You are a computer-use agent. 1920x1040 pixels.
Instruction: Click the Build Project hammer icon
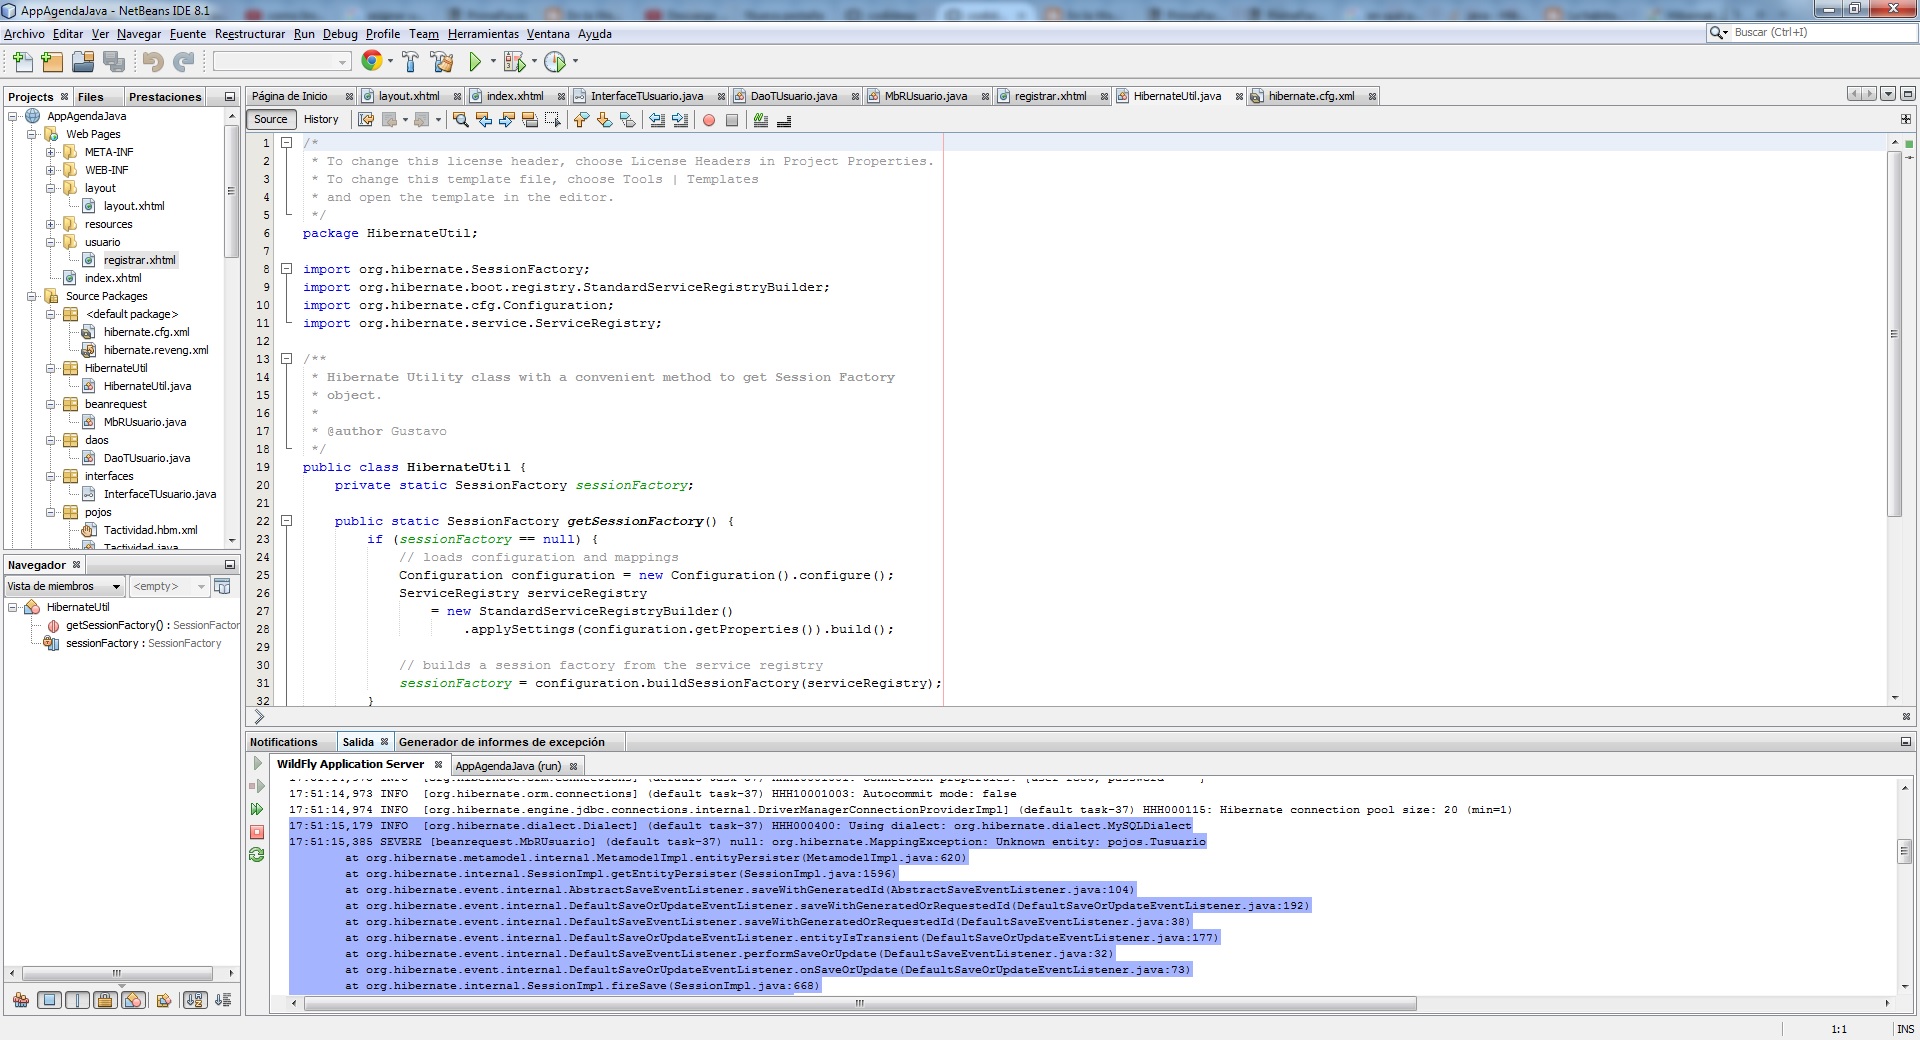click(410, 62)
